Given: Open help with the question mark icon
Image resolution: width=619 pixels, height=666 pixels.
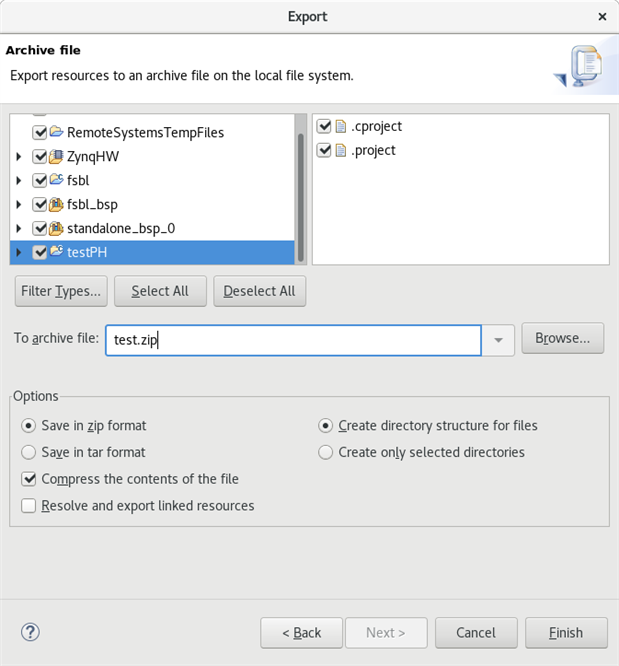Looking at the screenshot, I should pos(30,632).
